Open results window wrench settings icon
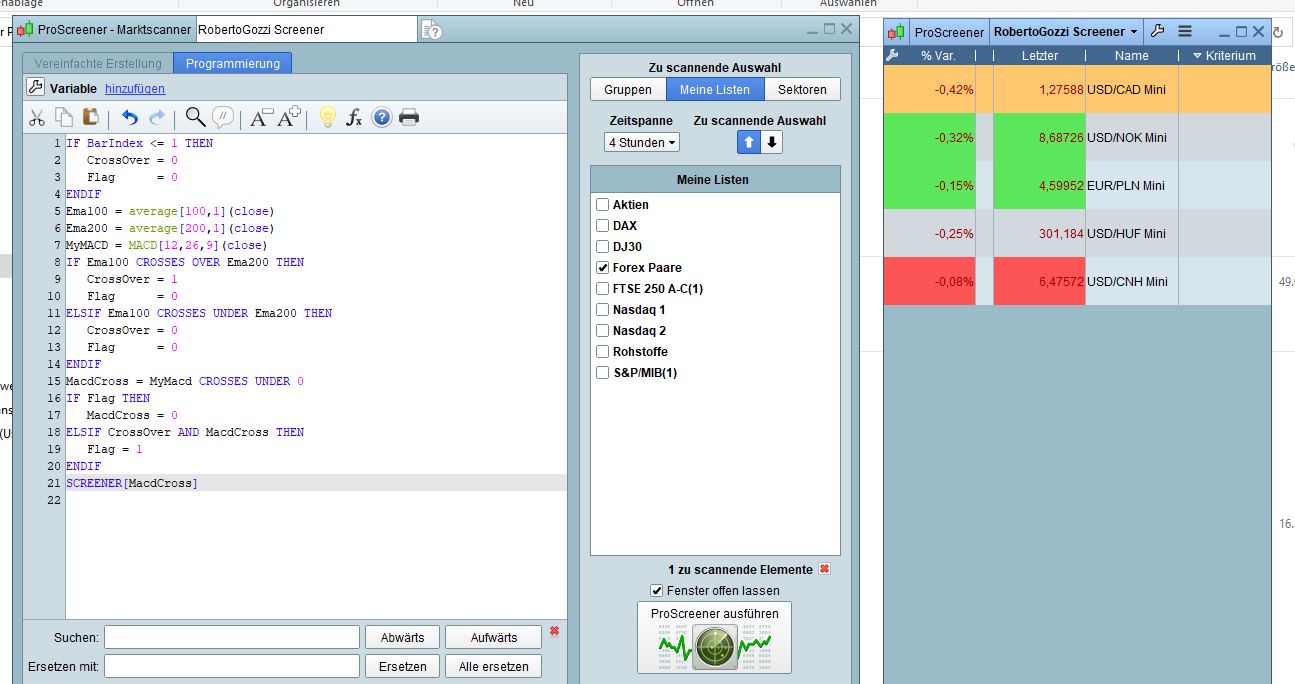This screenshot has height=684, width=1295. (1158, 31)
